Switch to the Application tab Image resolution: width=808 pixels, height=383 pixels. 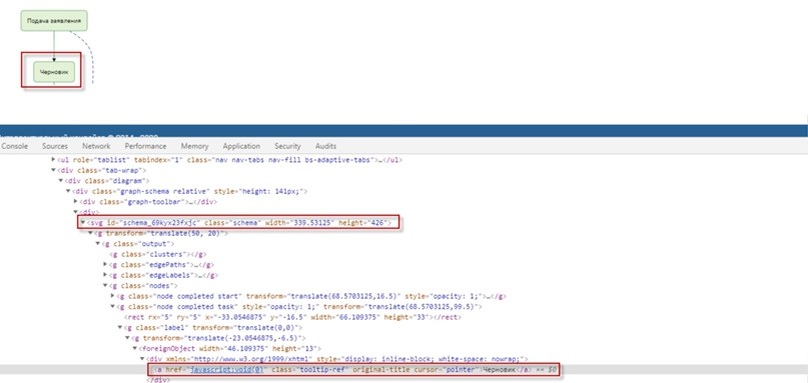coord(241,146)
